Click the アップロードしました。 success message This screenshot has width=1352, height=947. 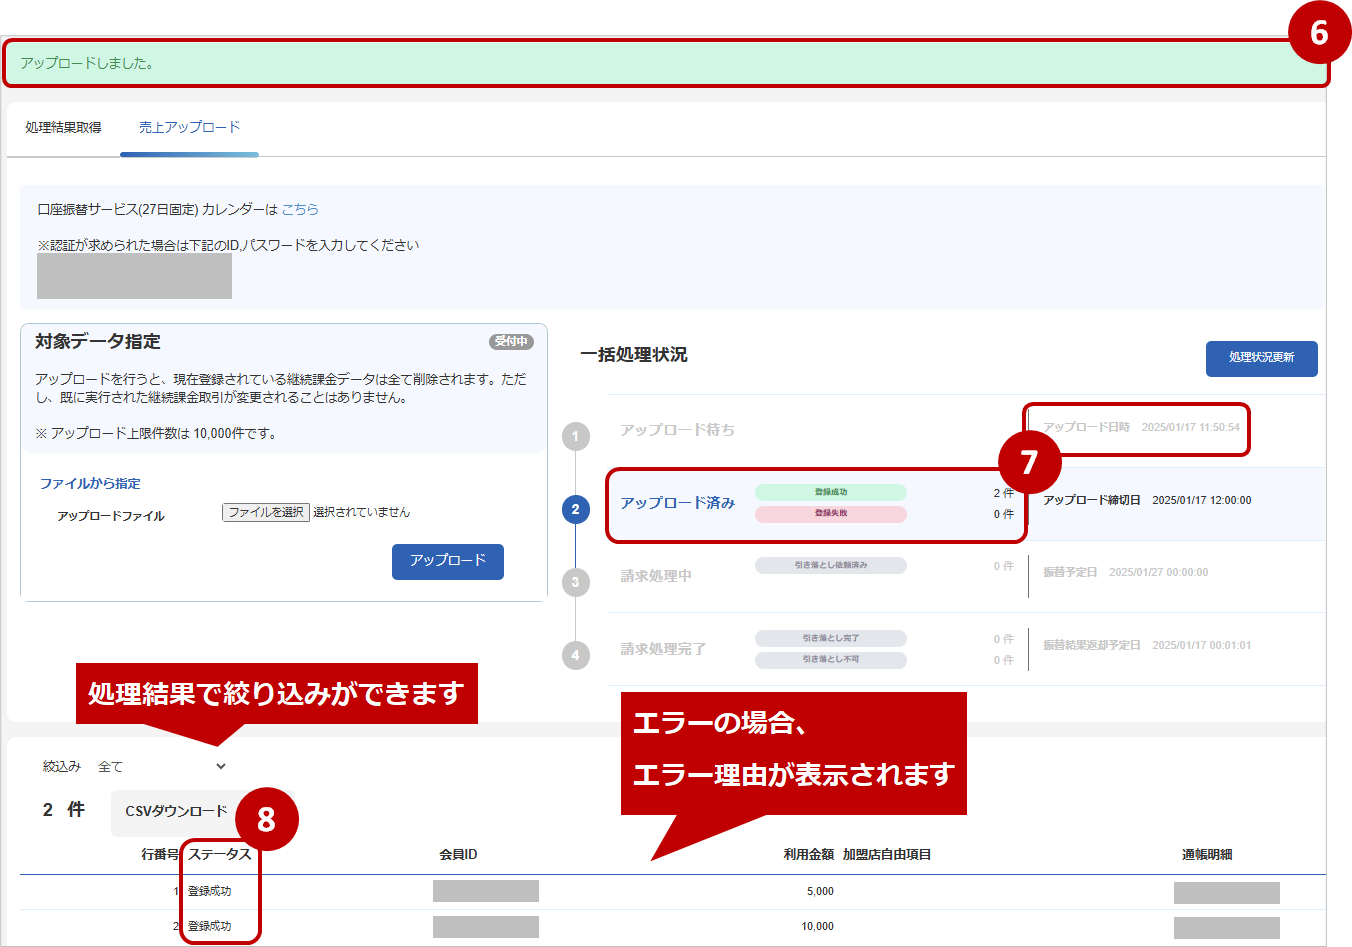click(87, 63)
